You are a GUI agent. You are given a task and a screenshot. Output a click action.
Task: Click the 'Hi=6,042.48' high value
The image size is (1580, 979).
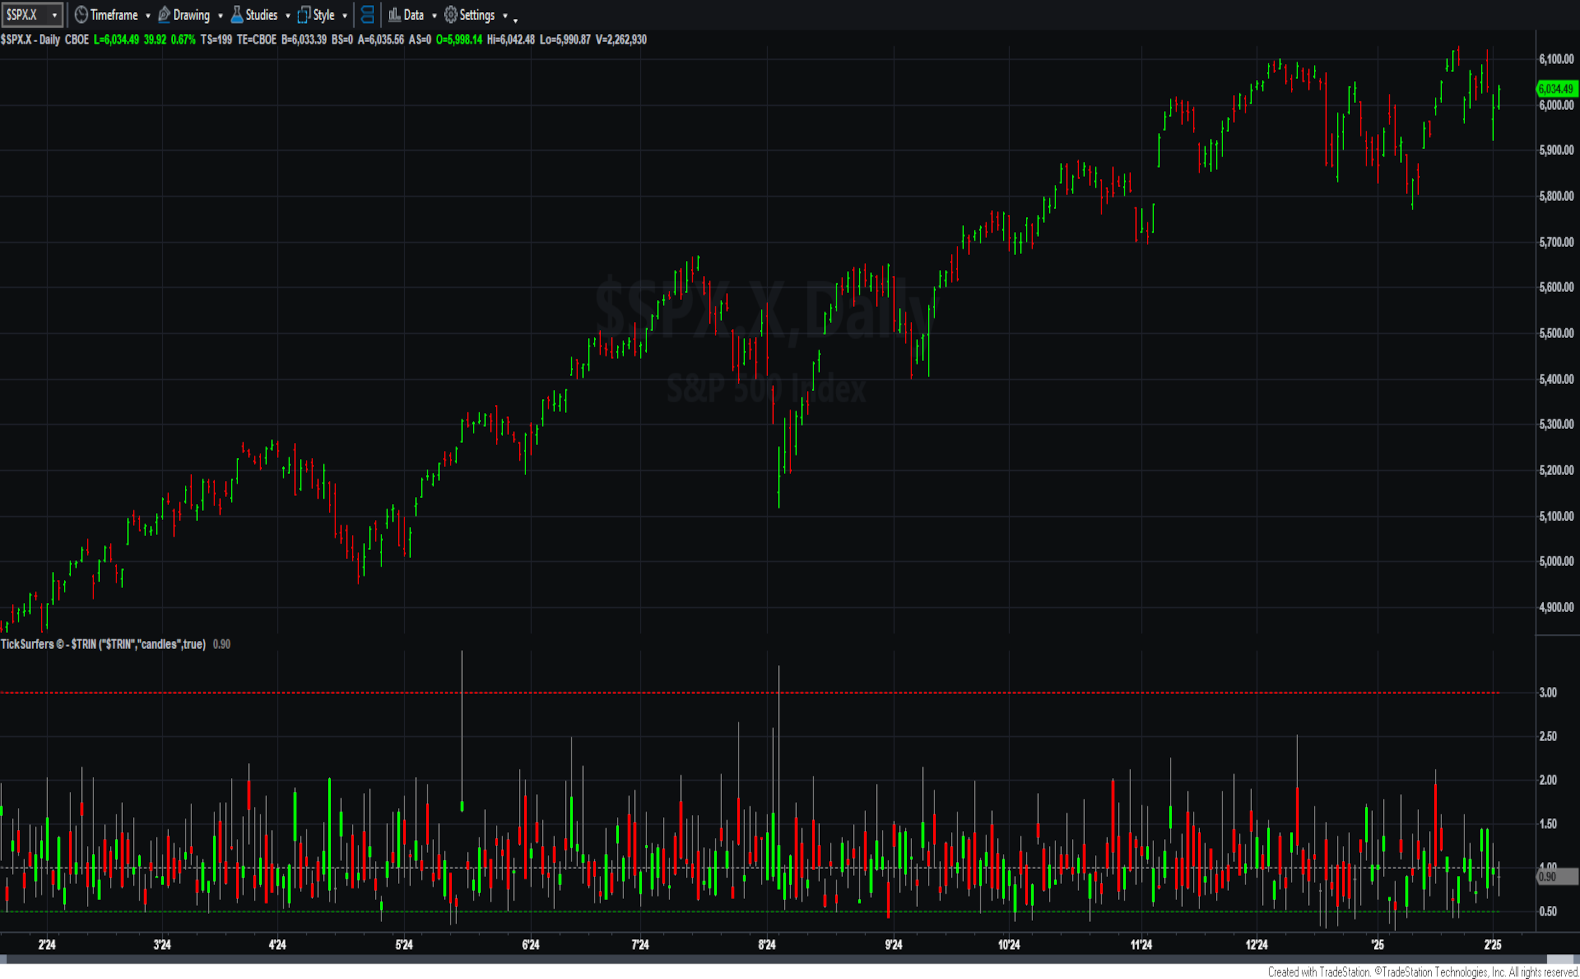(511, 40)
